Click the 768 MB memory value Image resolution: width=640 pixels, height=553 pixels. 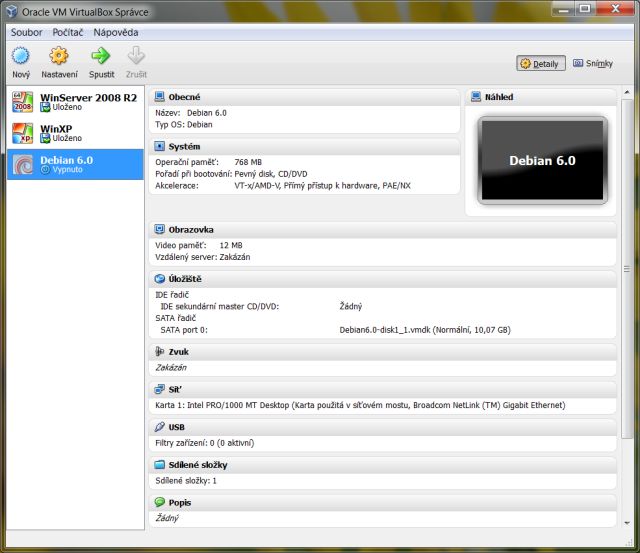tap(248, 162)
